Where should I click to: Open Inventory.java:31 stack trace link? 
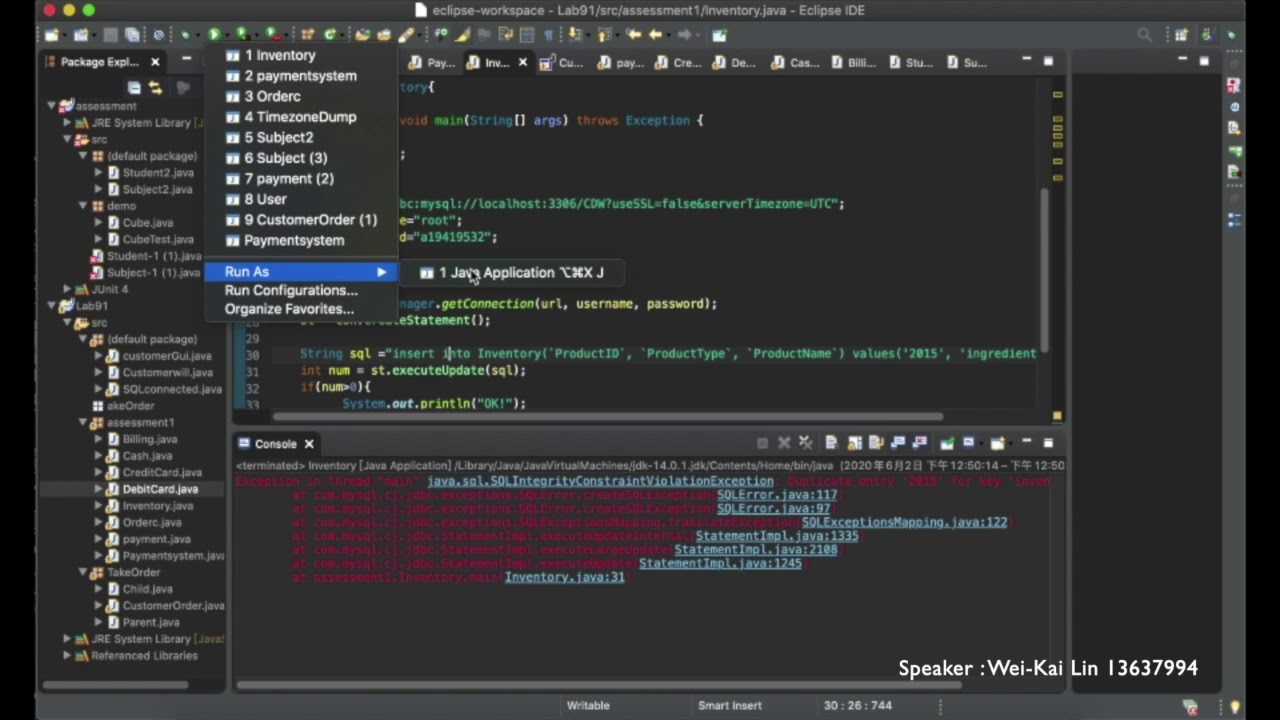click(x=564, y=577)
